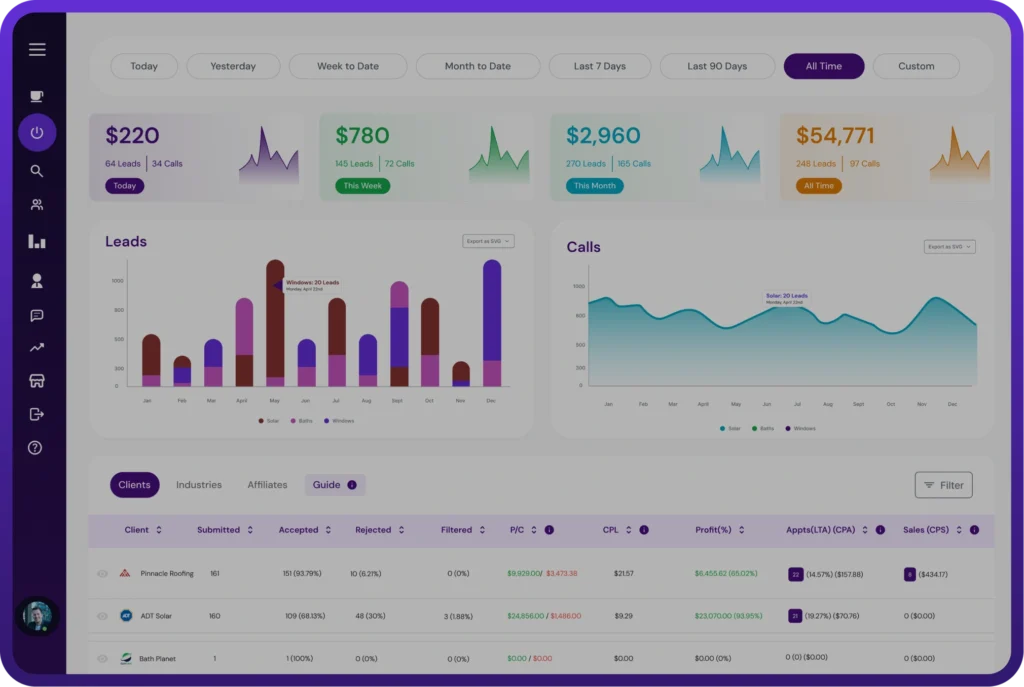1024x687 pixels.
Task: Open the Filter button
Action: [944, 485]
